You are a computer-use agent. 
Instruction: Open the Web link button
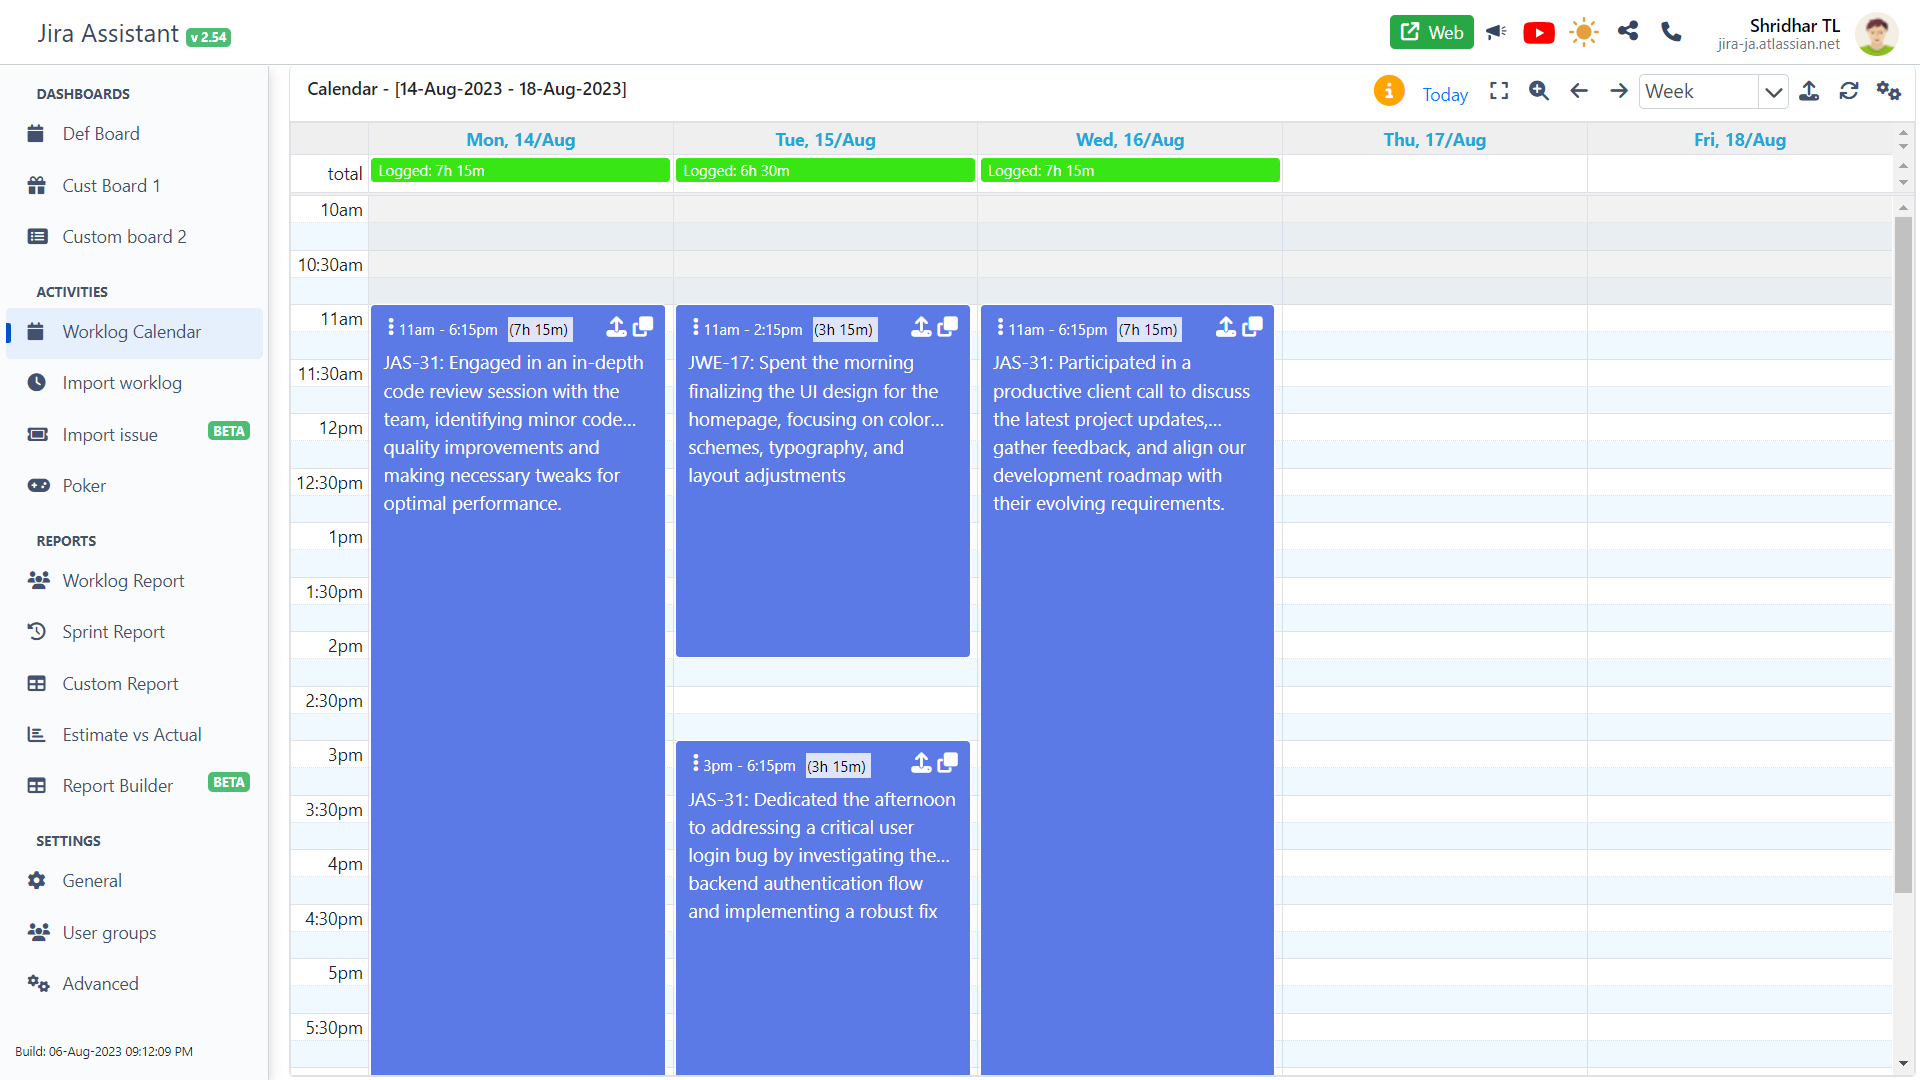(1431, 32)
